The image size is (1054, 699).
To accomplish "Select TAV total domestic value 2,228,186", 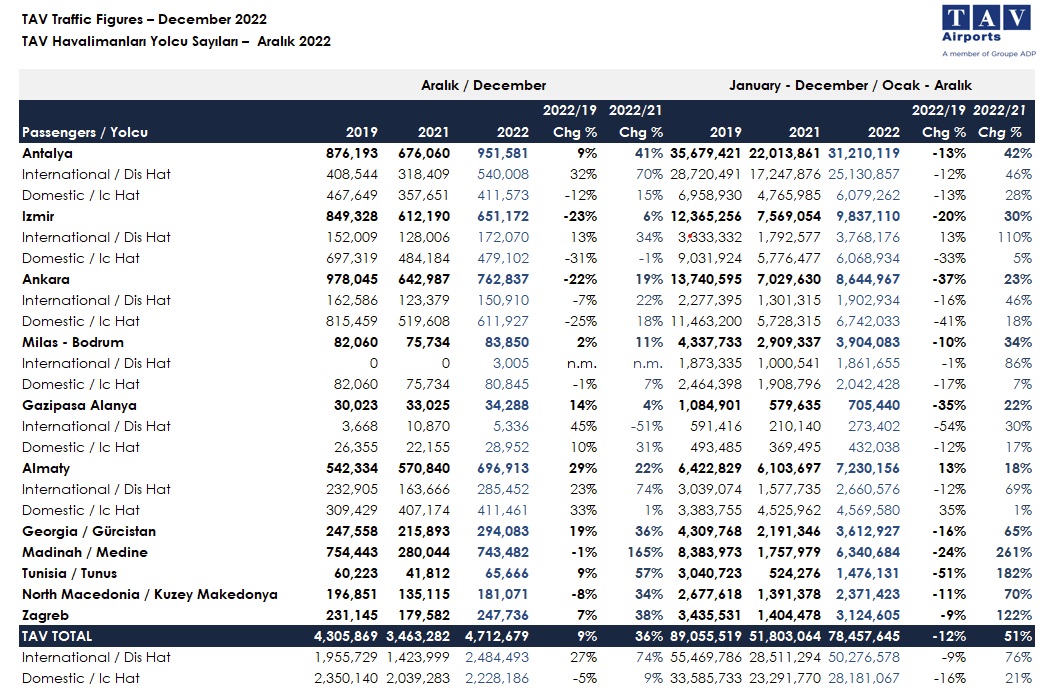I will click(497, 679).
